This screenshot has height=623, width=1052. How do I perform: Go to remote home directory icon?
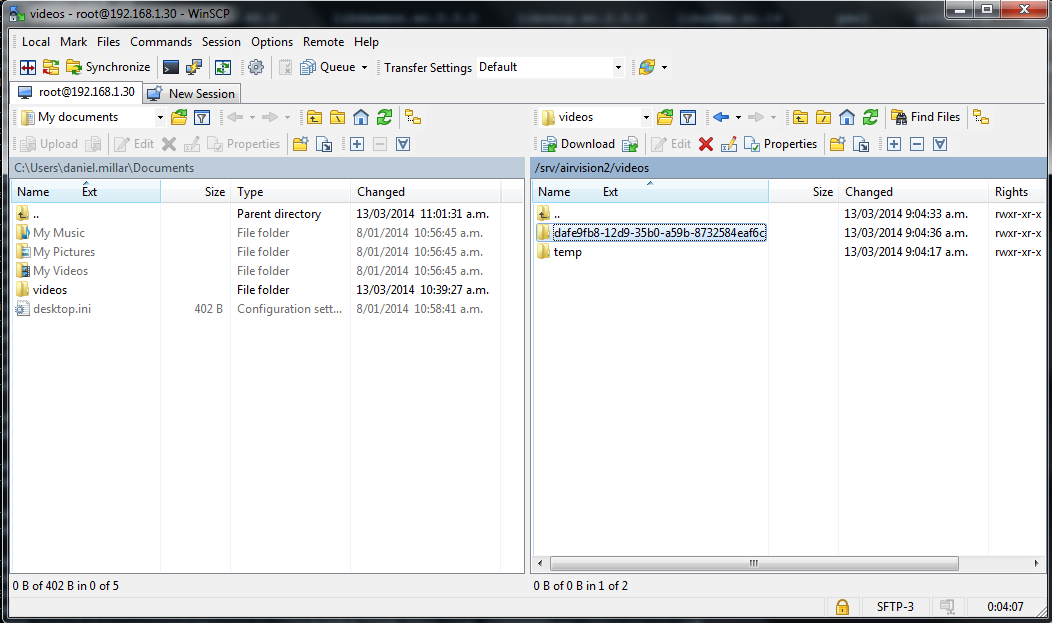(847, 118)
